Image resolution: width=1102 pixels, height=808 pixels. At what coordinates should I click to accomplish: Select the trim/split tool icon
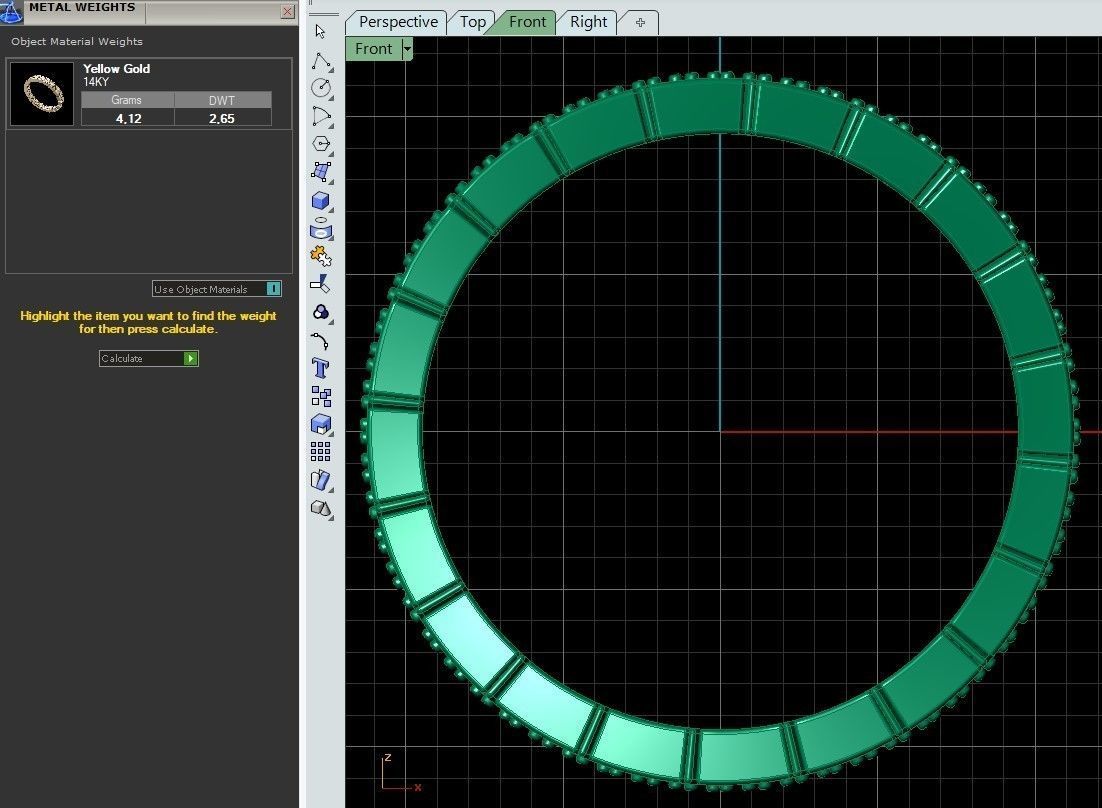click(321, 285)
